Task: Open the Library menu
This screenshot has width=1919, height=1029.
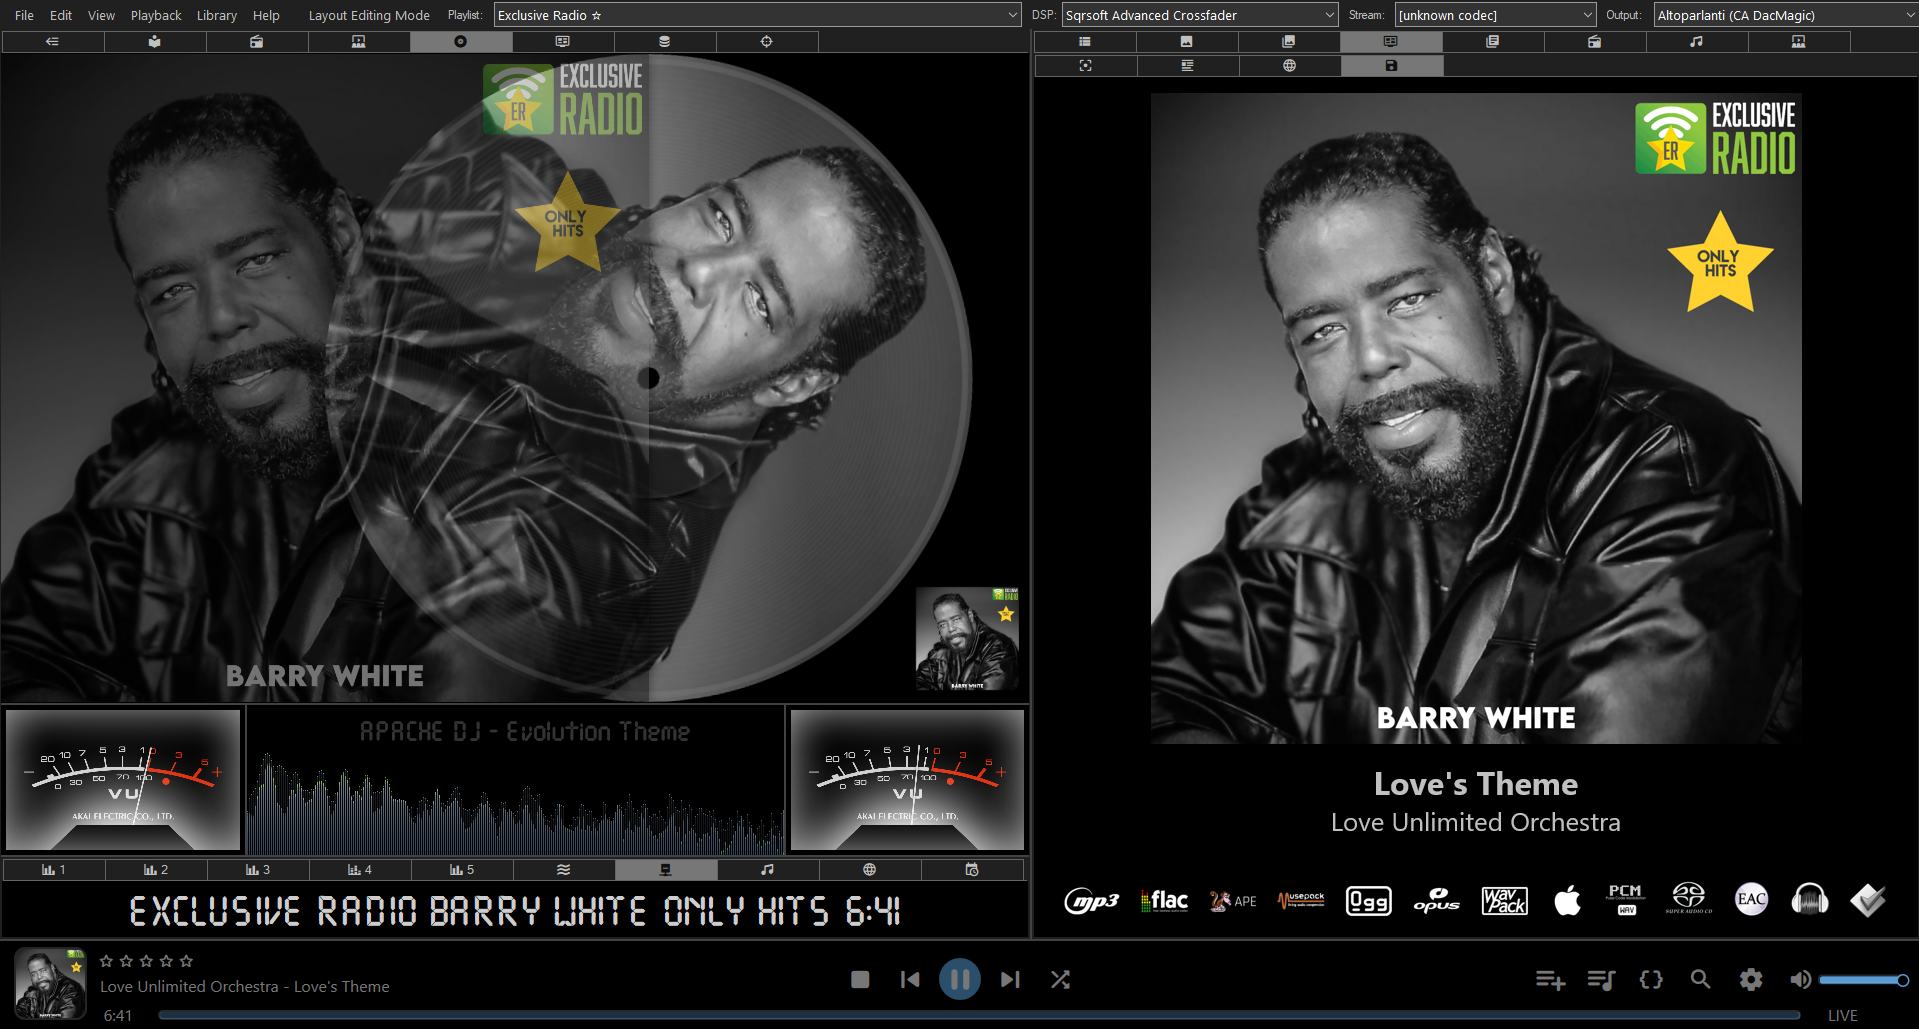Action: [x=217, y=15]
